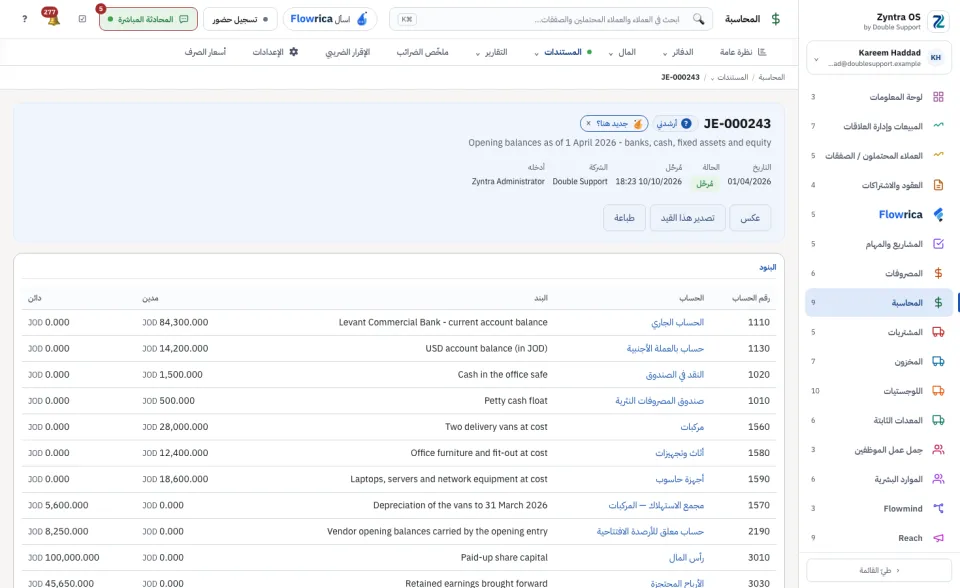The image size is (960, 588).
Task: Click account number 2190
Action: [x=759, y=532]
